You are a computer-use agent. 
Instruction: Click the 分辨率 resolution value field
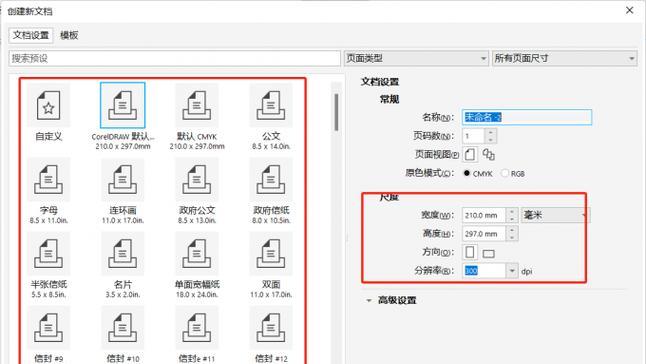(484, 271)
